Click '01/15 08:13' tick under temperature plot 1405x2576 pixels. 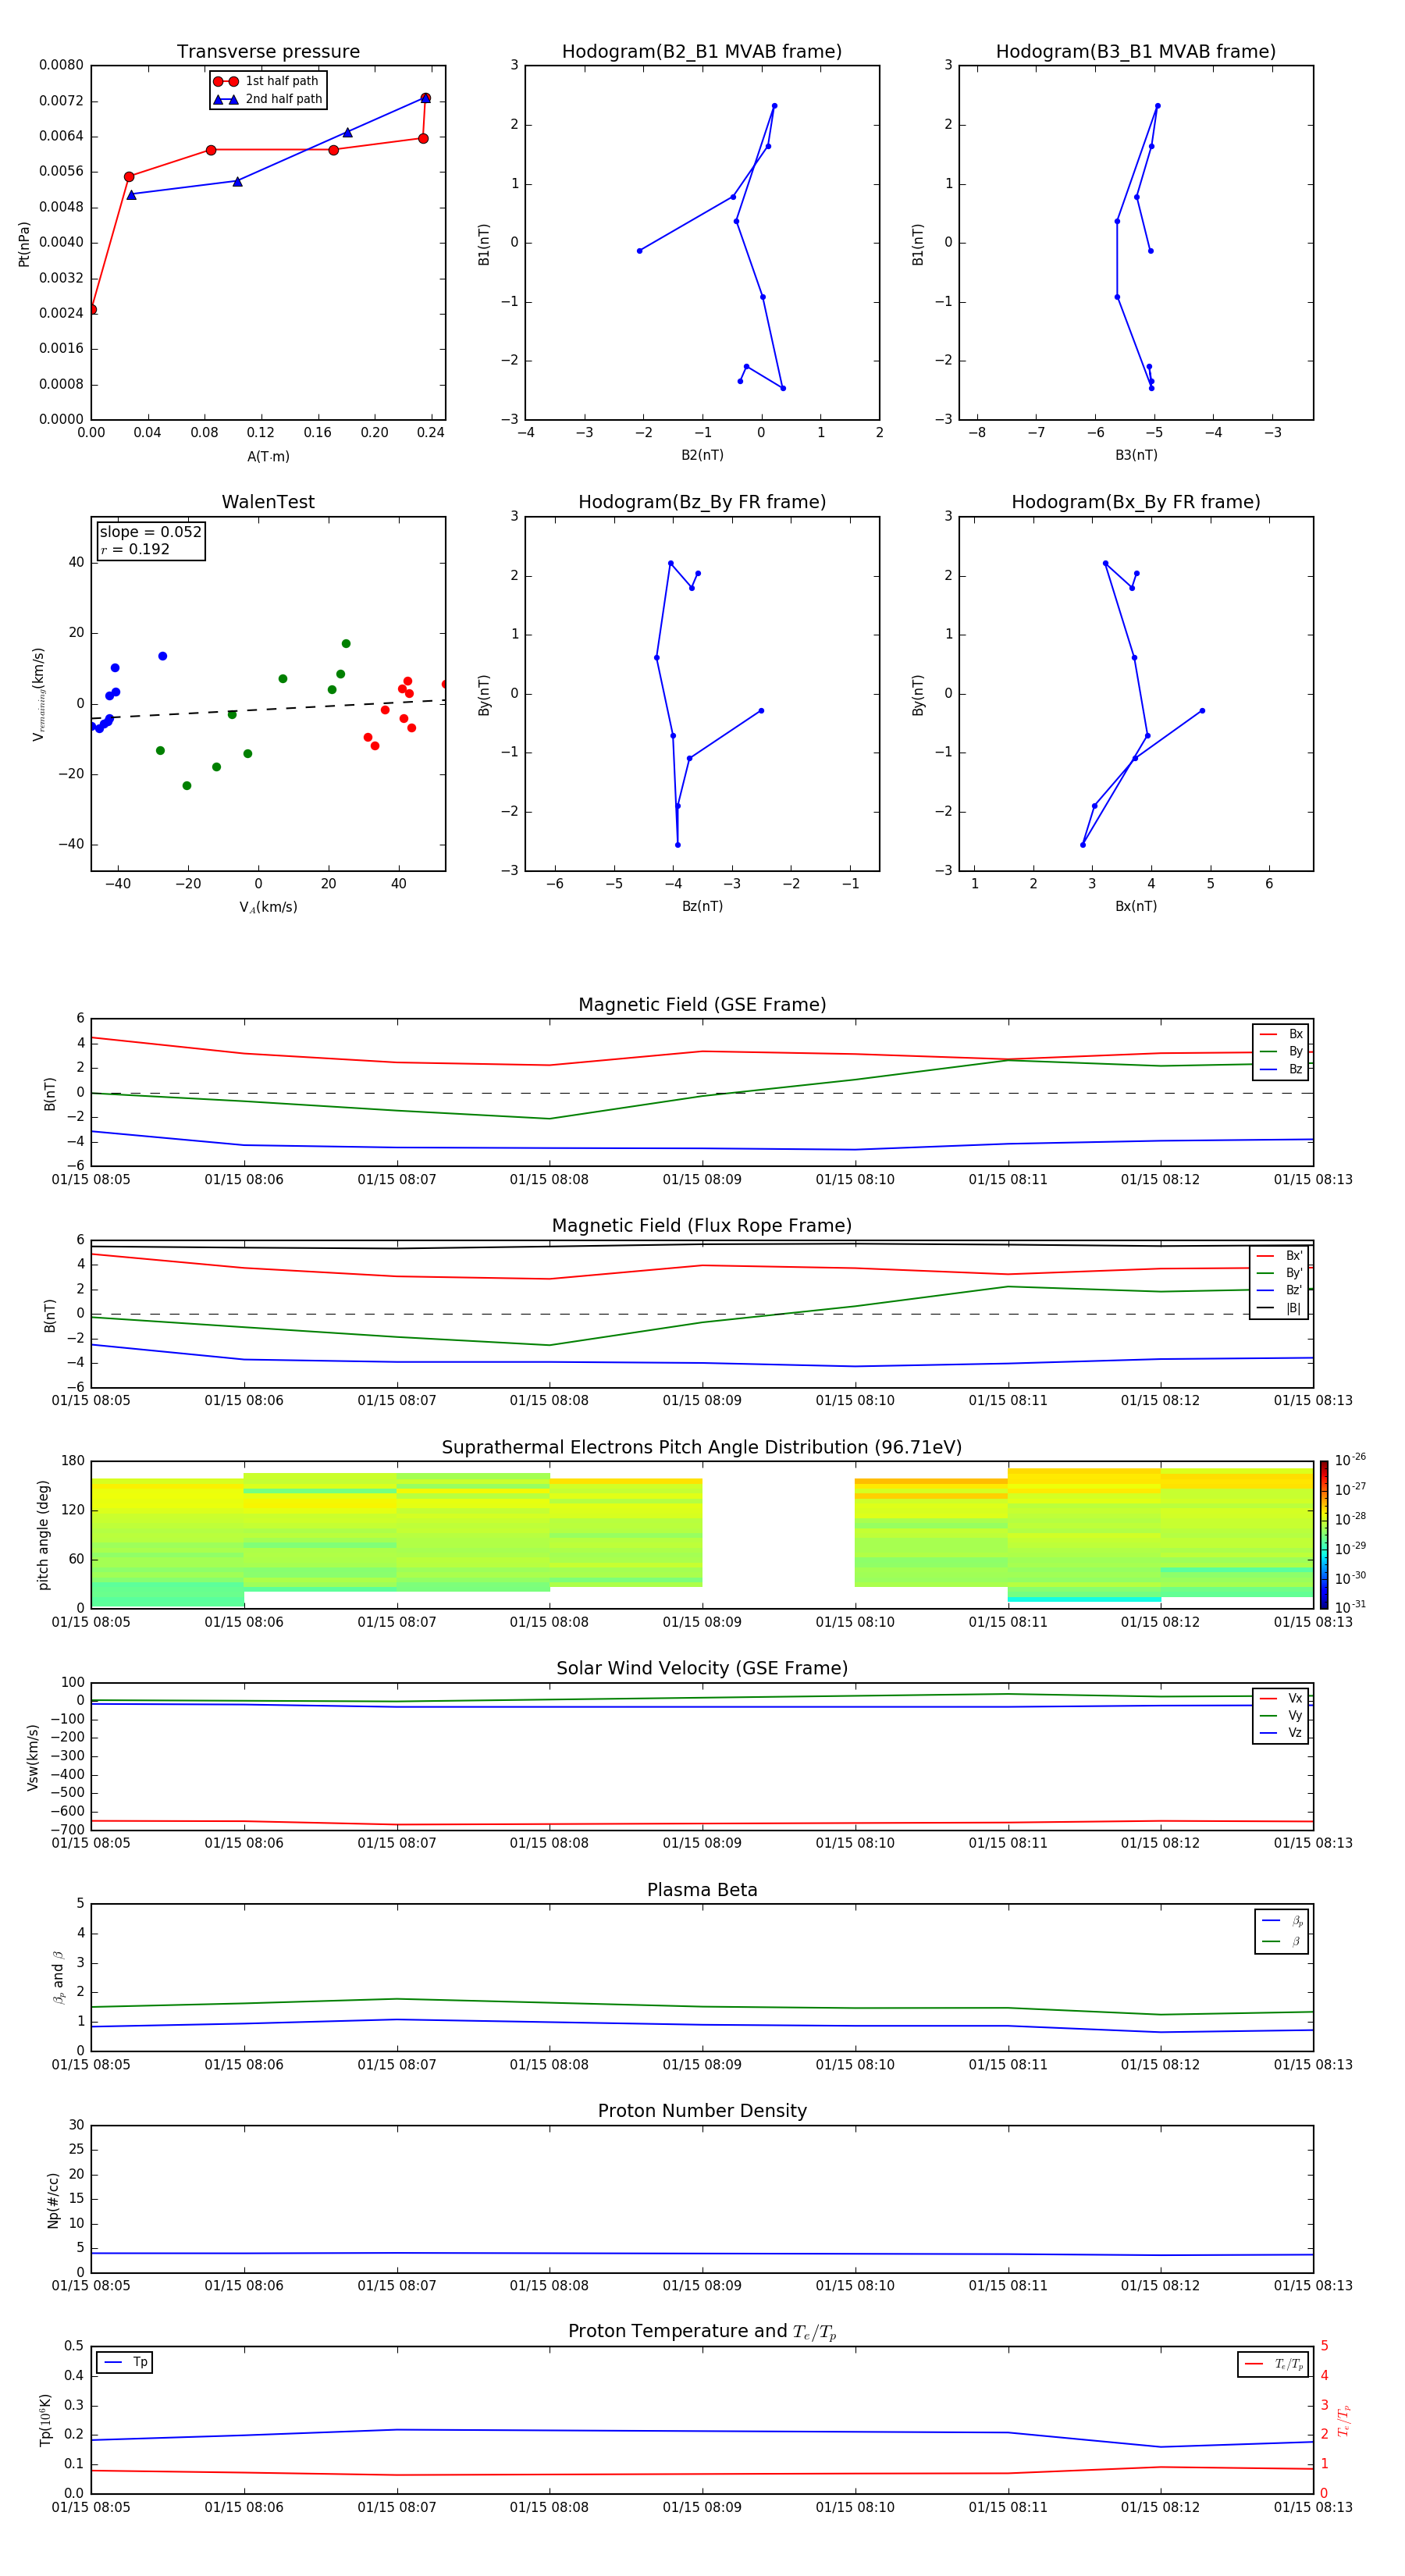pyautogui.click(x=1313, y=2507)
